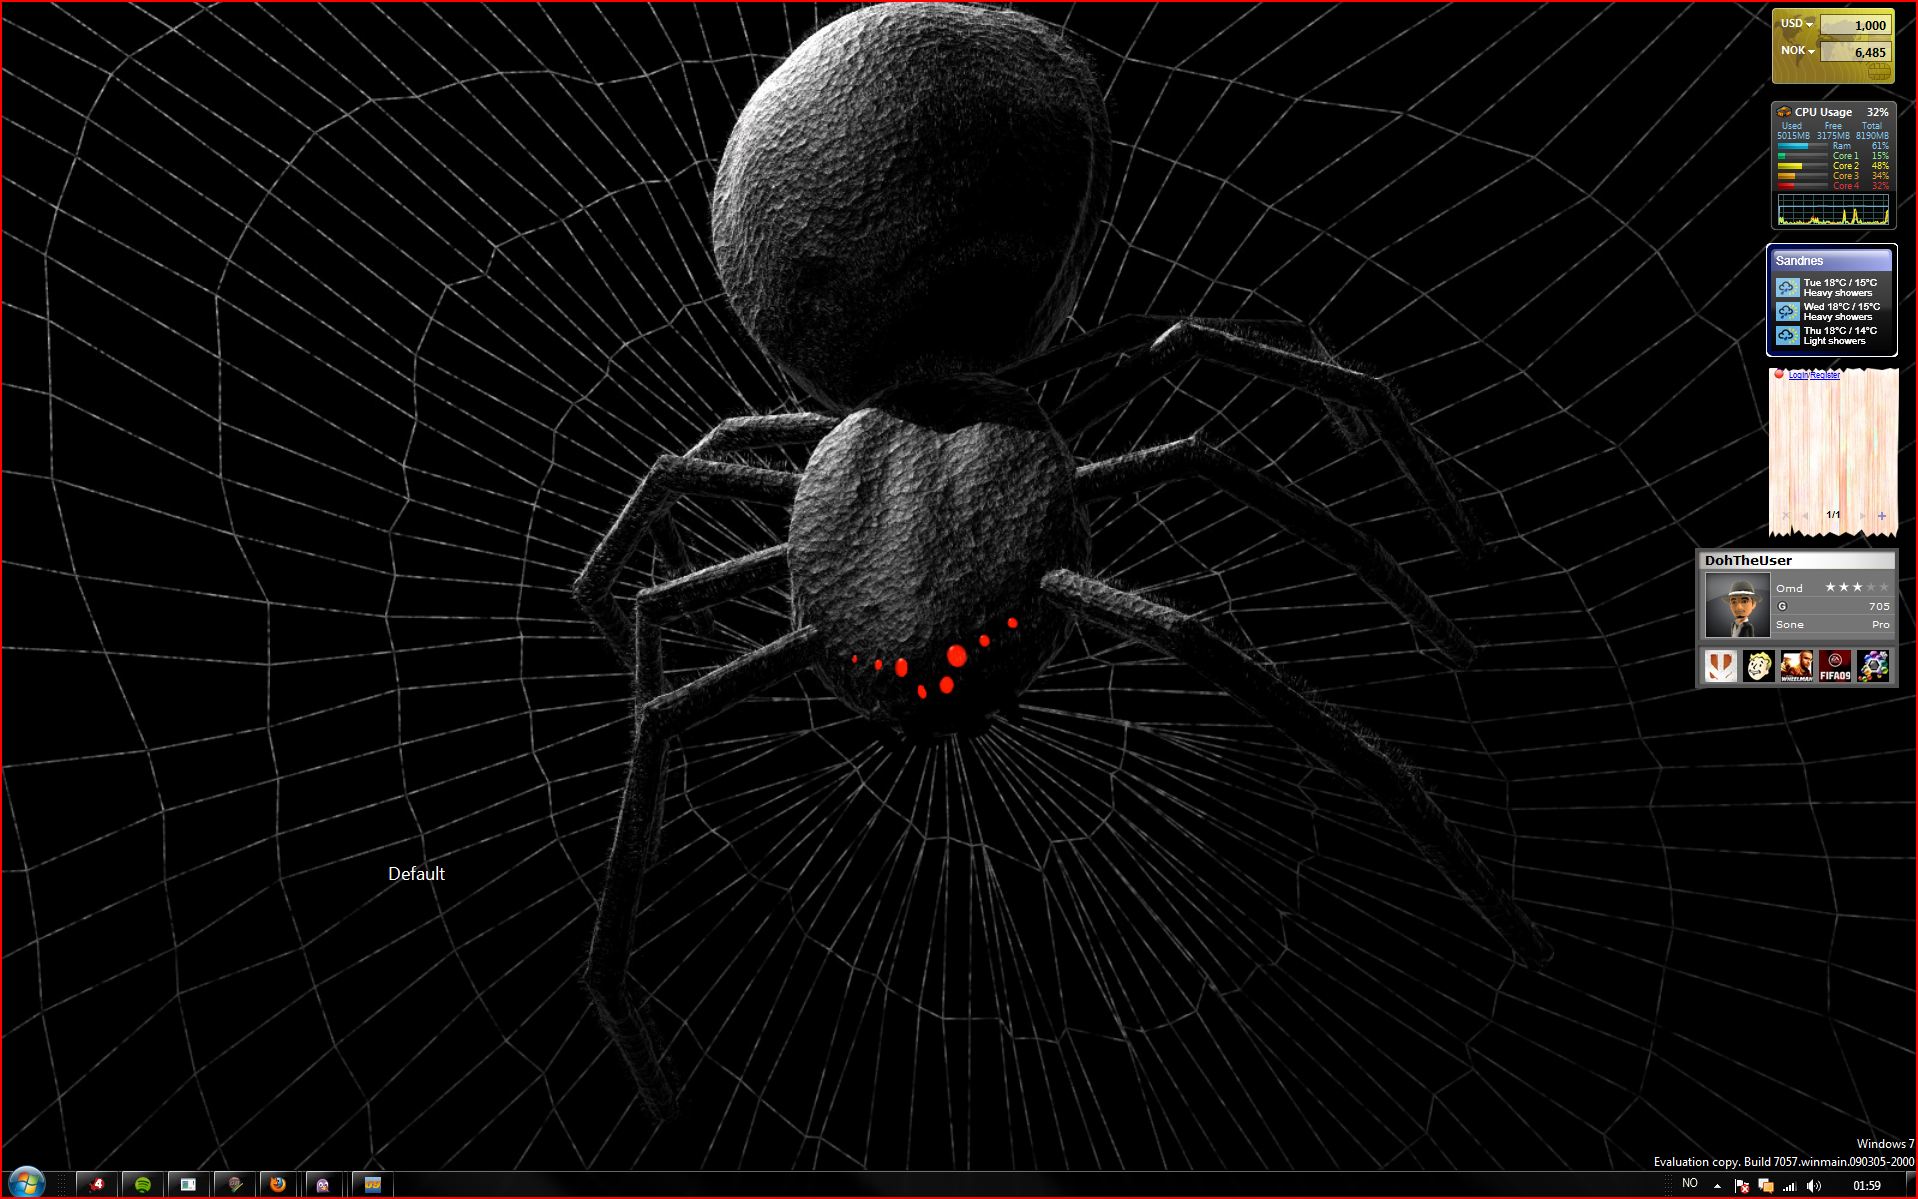Click the Default desktop label
The image size is (1918, 1199).
point(416,874)
